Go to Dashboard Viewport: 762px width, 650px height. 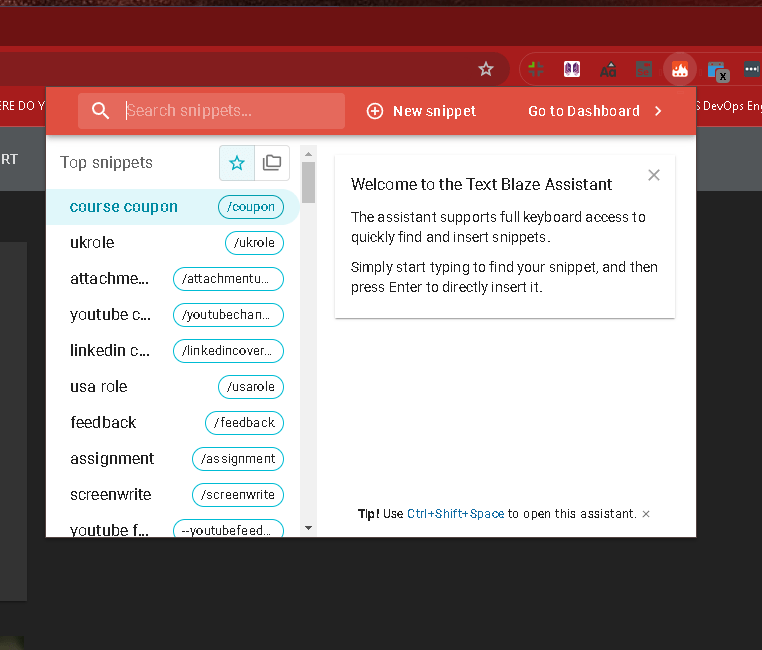[595, 111]
